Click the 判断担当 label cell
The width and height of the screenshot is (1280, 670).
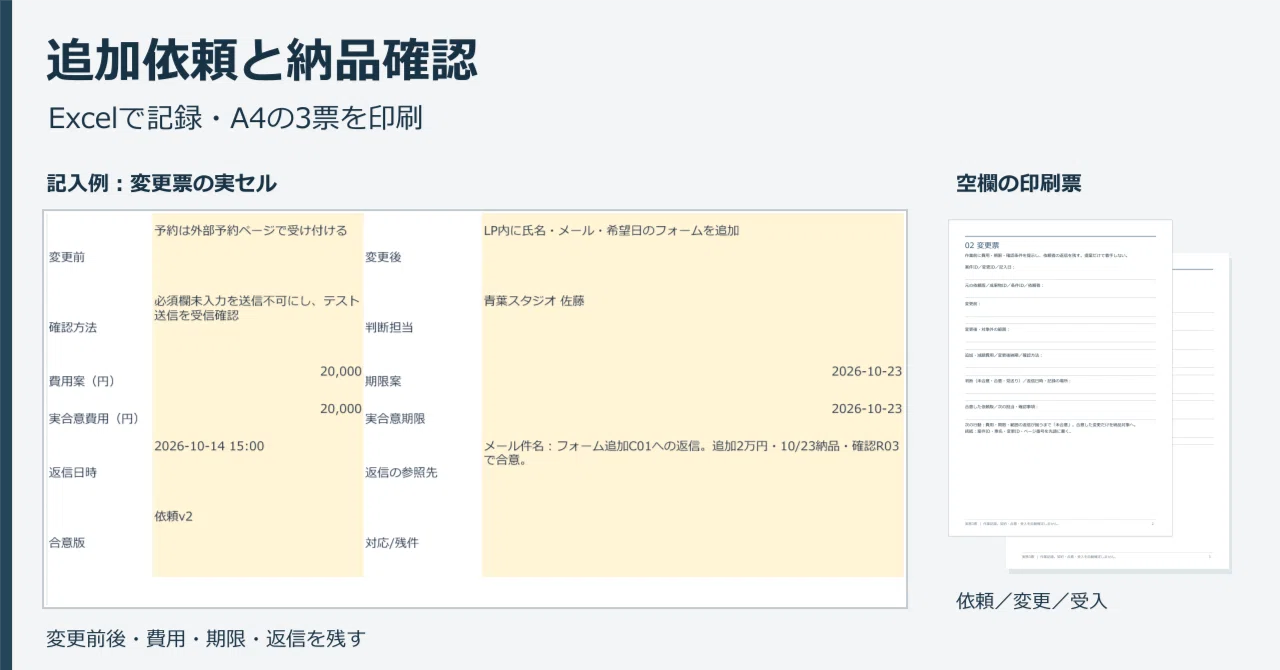[x=389, y=327]
